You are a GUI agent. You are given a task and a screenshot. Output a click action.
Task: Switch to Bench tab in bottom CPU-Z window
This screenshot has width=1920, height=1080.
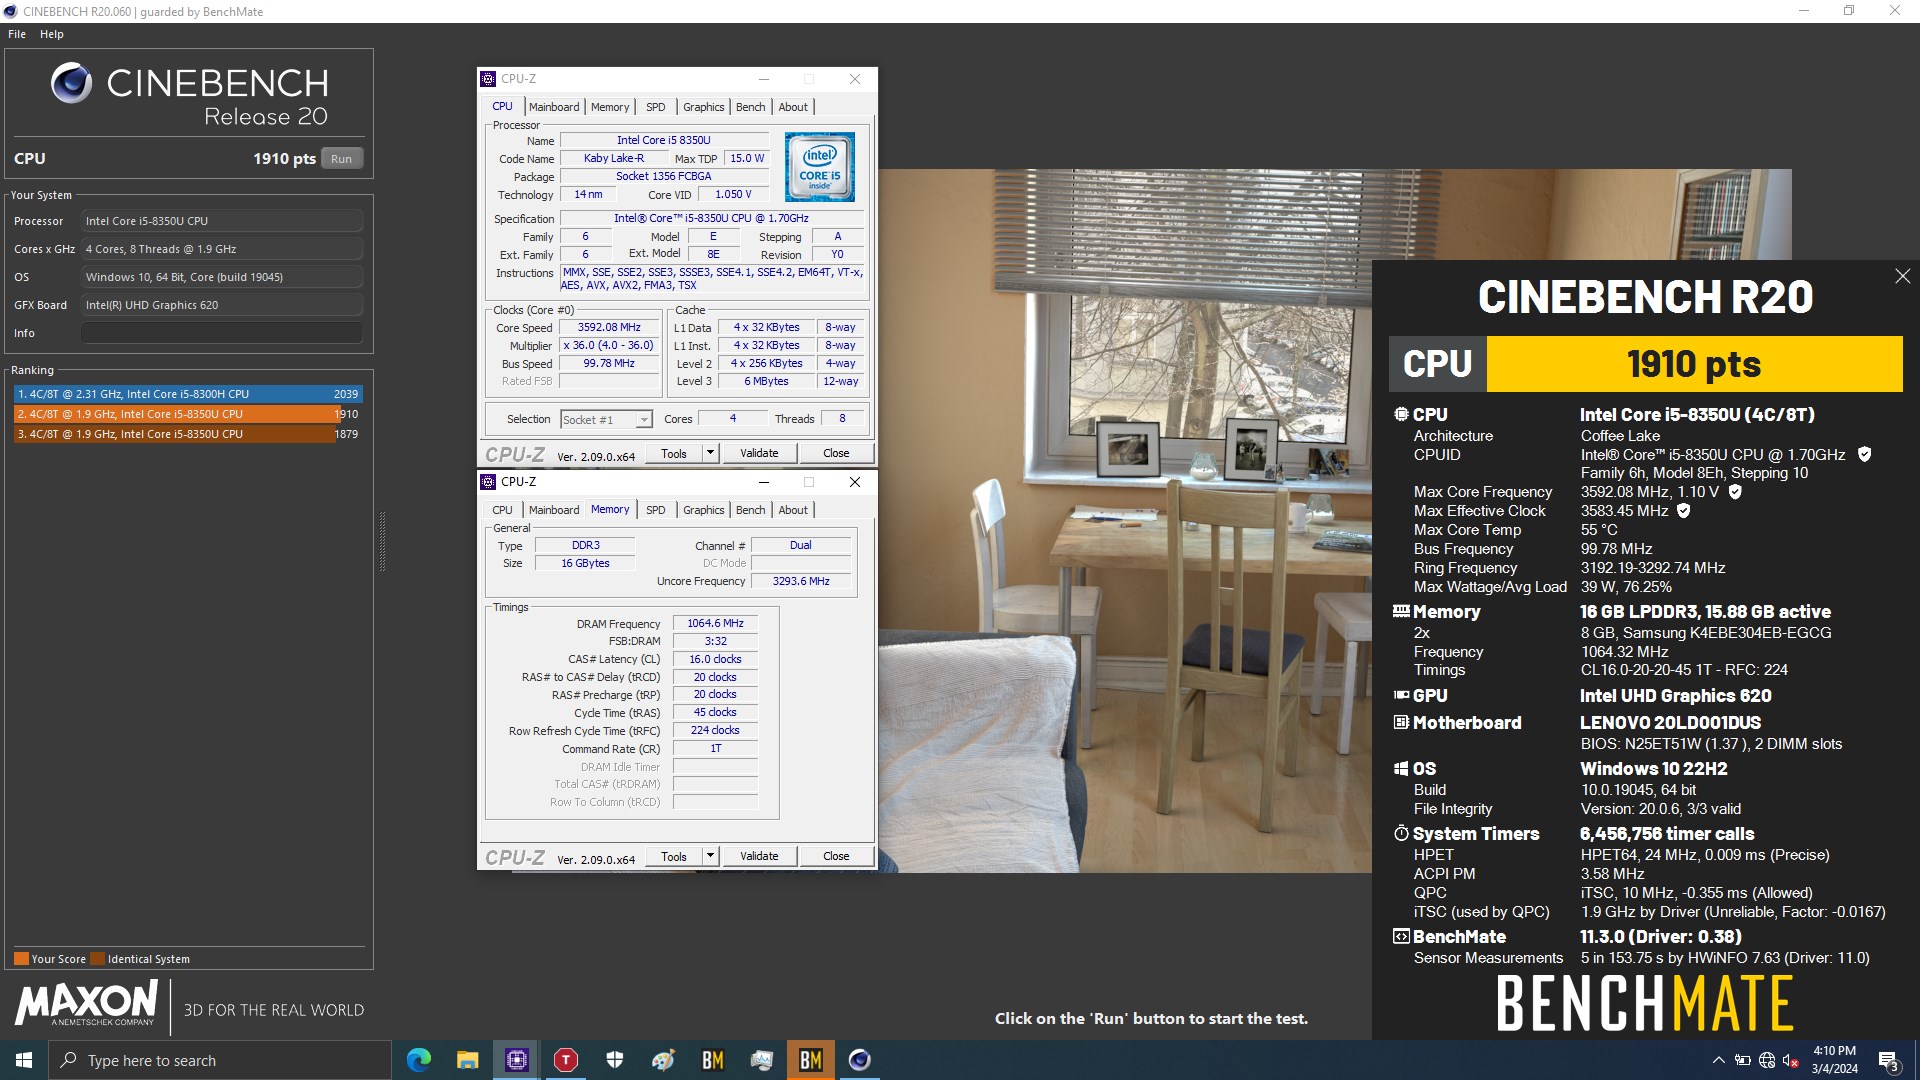tap(751, 510)
